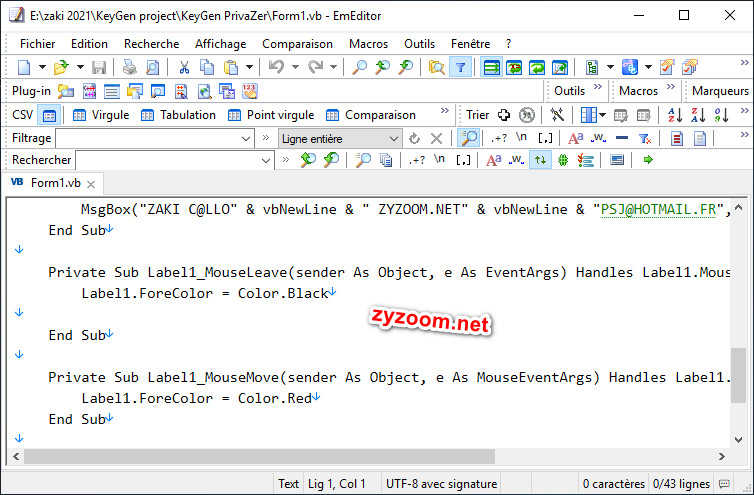Click inside the Filtrage text field

click(147, 139)
